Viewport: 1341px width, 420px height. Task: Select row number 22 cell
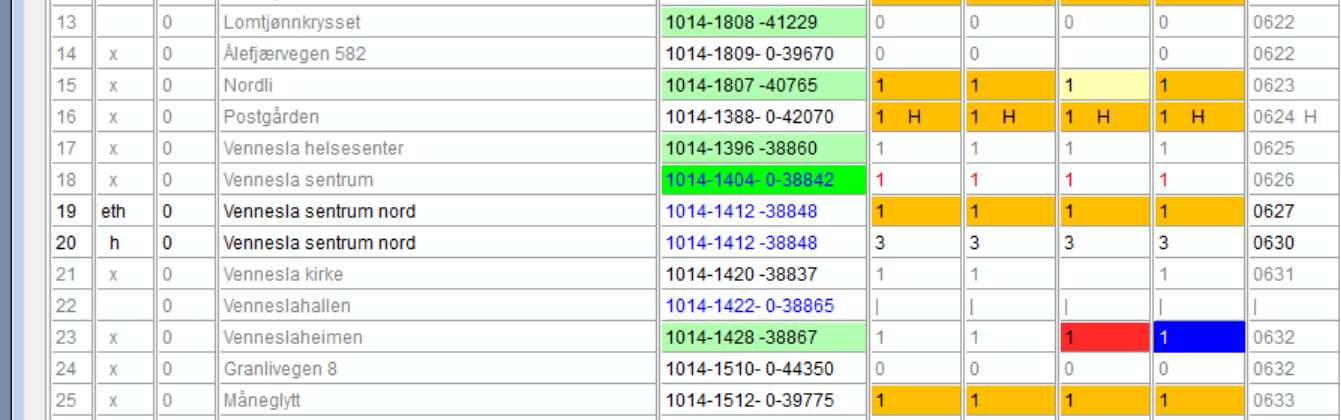coord(69,306)
